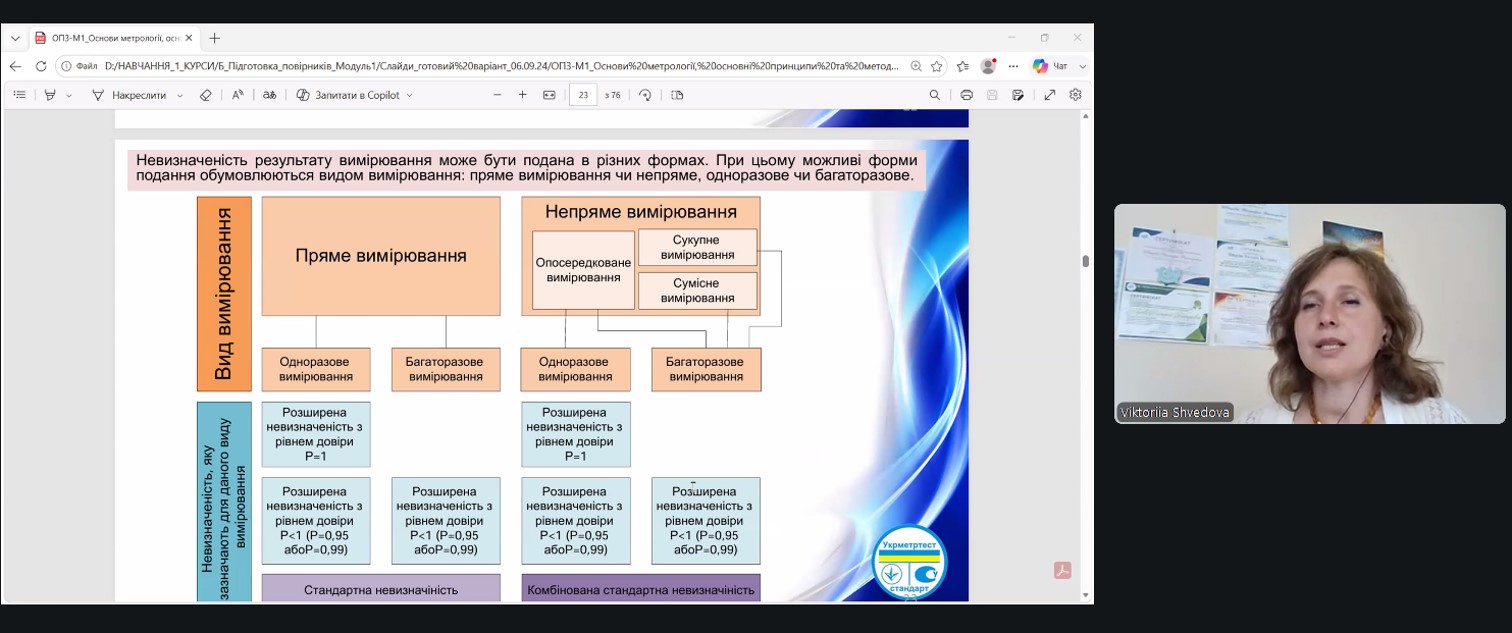This screenshot has height=633, width=1512.
Task: Click the Непряме вимірювання heading
Action: tap(641, 212)
